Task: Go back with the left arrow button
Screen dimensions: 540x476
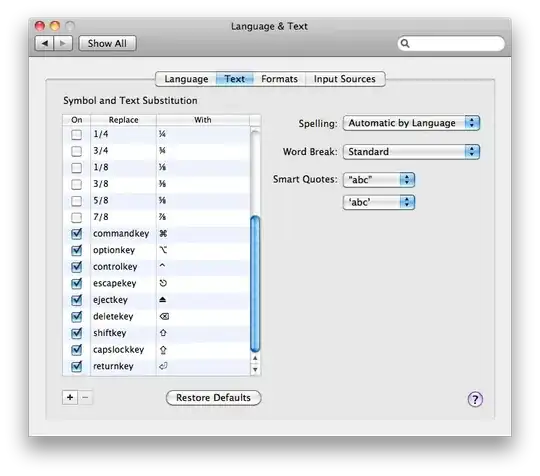Action: click(x=44, y=43)
